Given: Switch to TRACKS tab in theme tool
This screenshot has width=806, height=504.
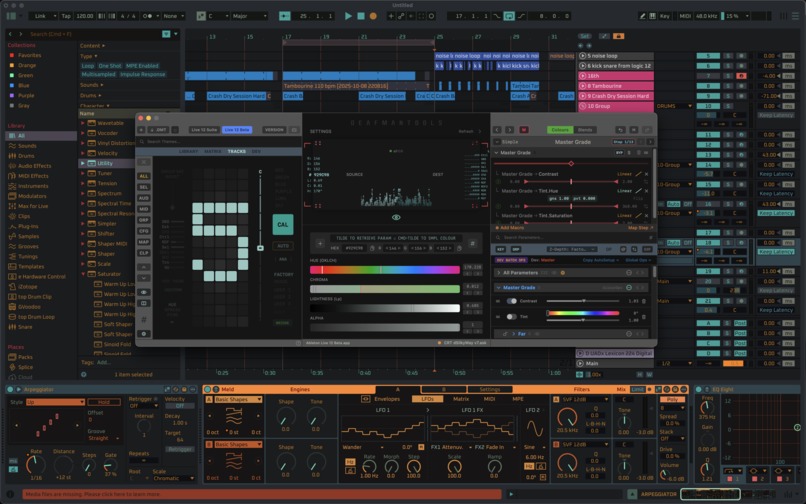Looking at the screenshot, I should tap(236, 151).
